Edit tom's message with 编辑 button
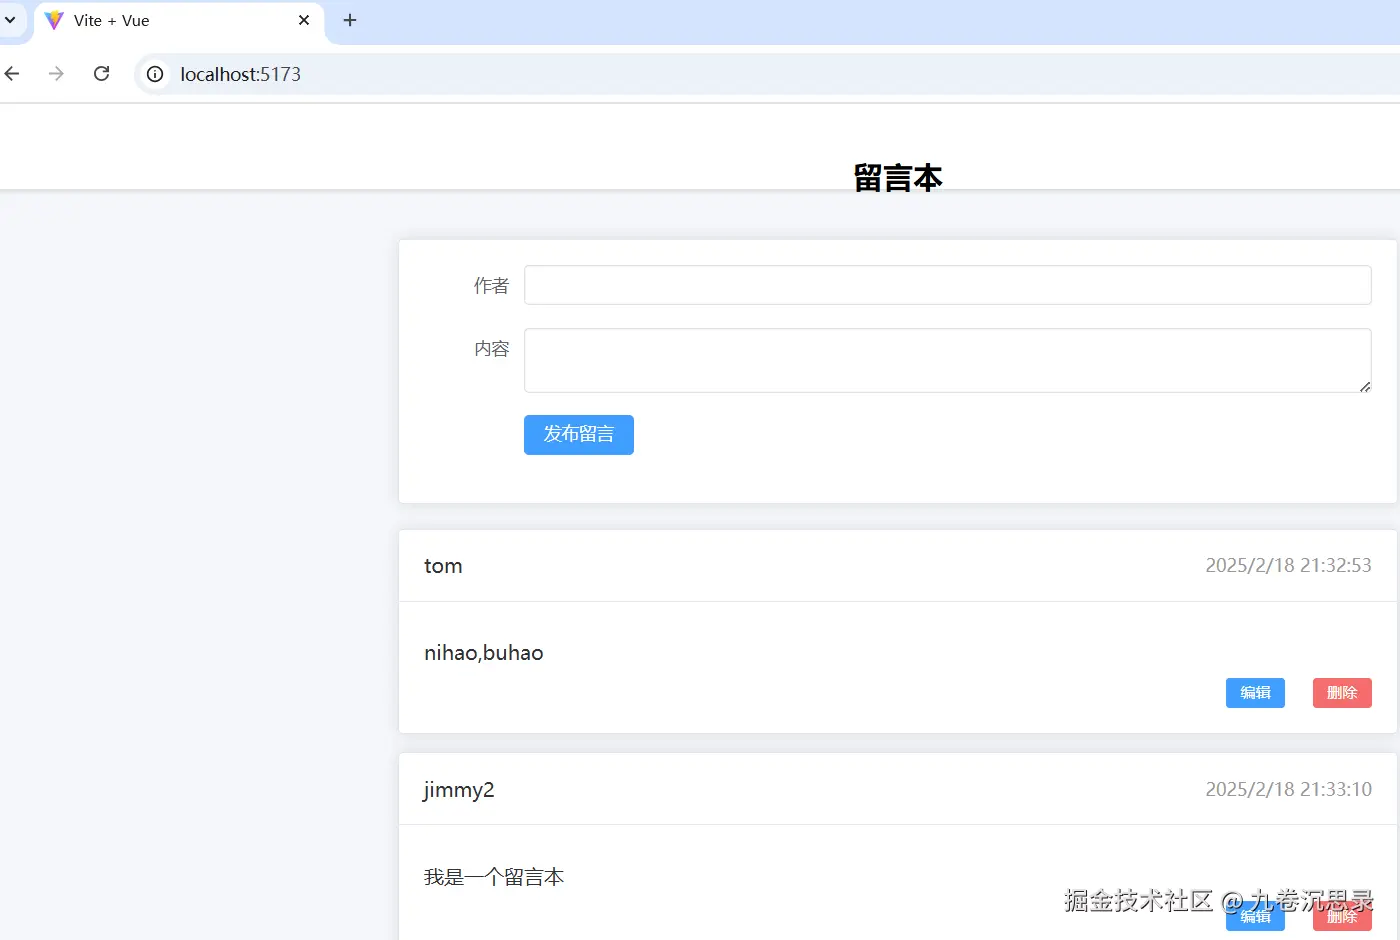1400x940 pixels. pos(1255,693)
